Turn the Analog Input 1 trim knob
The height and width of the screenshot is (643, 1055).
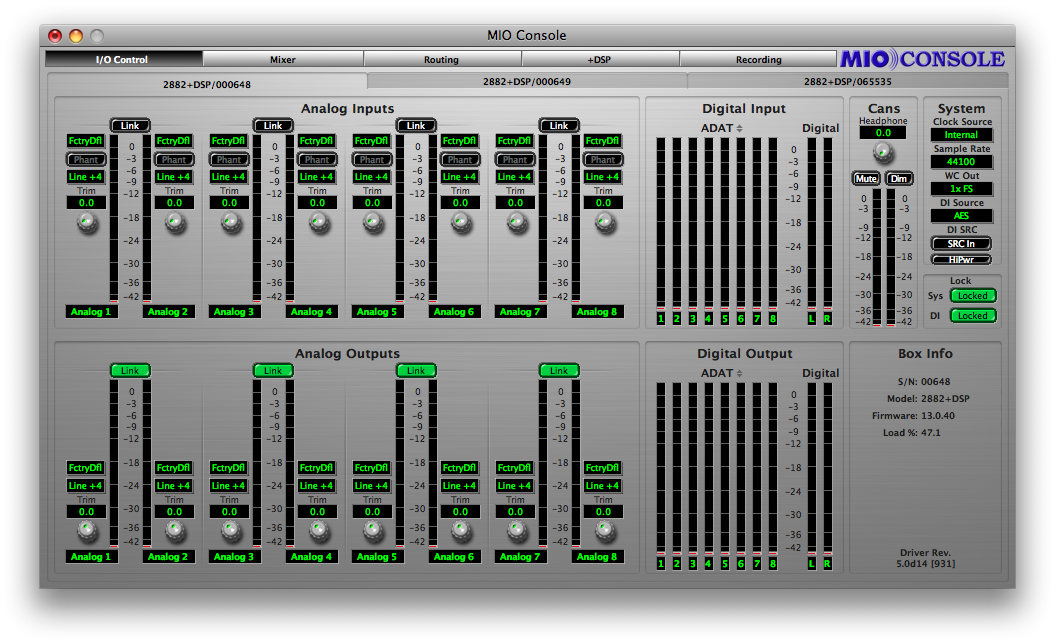(x=87, y=223)
